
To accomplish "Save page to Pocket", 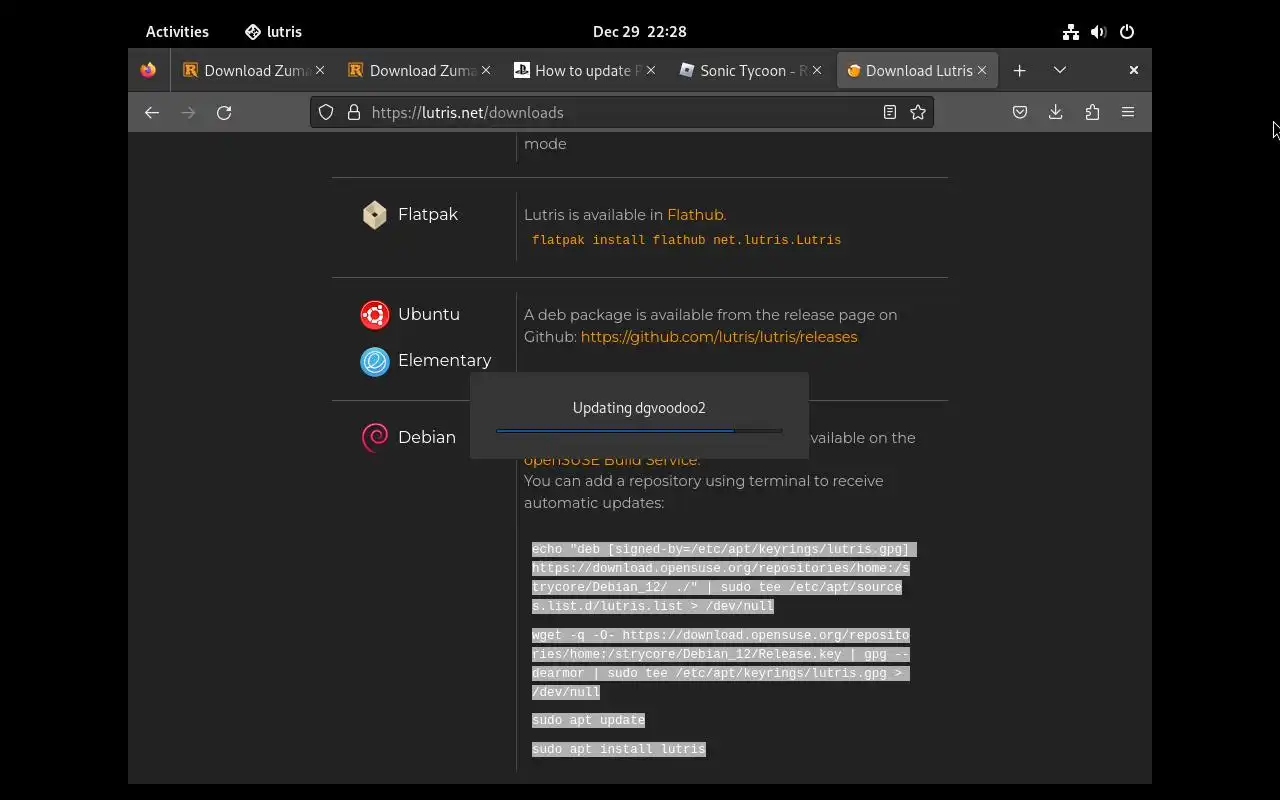I will click(x=1020, y=112).
